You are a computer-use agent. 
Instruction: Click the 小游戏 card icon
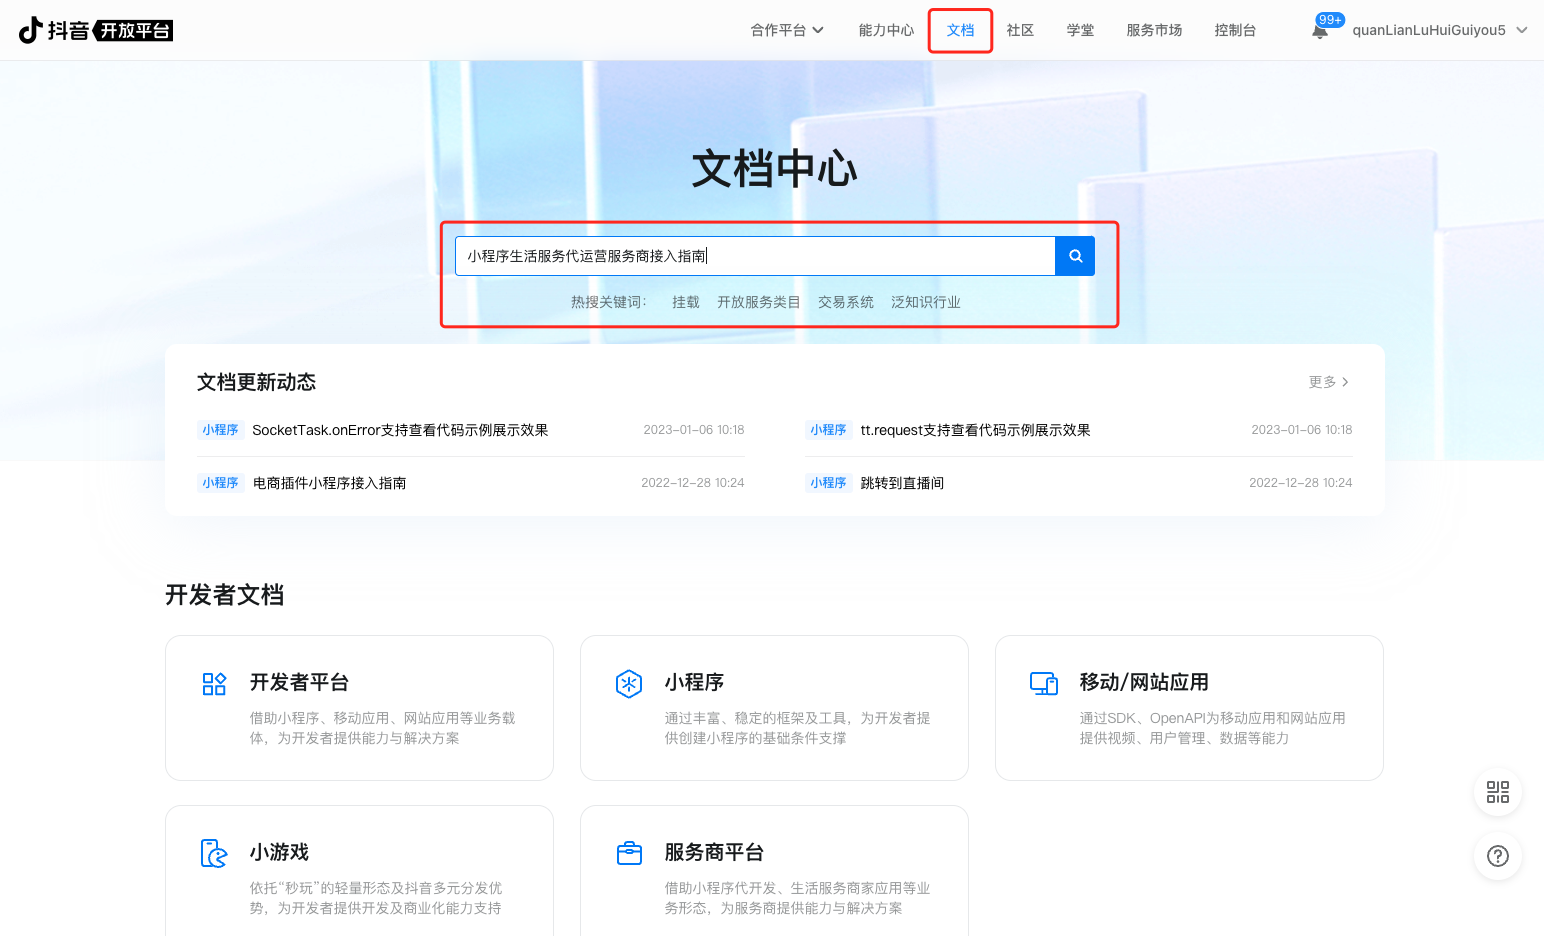click(214, 853)
